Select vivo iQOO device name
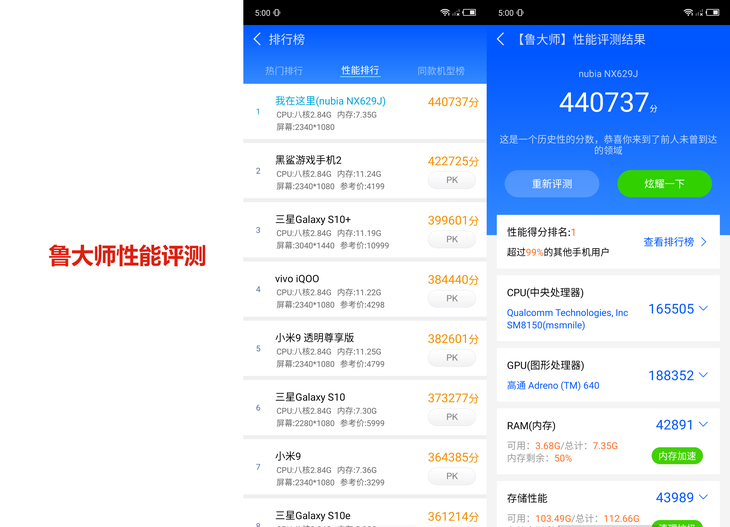The image size is (730, 527). tap(297, 279)
